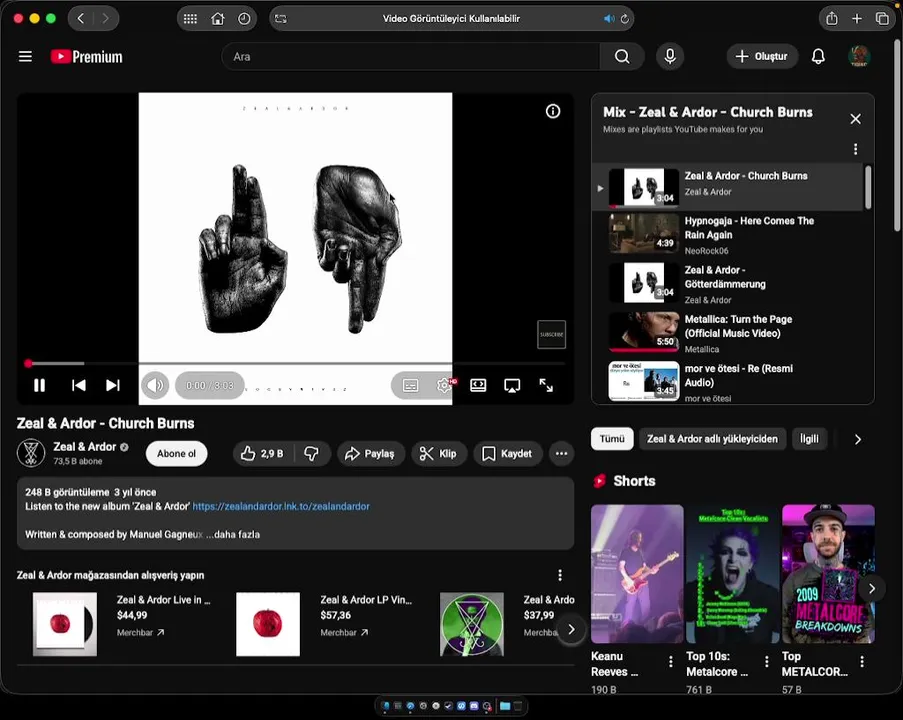Open Zeal & Ardor Live in merch item
This screenshot has width=903, height=720.
(x=122, y=624)
